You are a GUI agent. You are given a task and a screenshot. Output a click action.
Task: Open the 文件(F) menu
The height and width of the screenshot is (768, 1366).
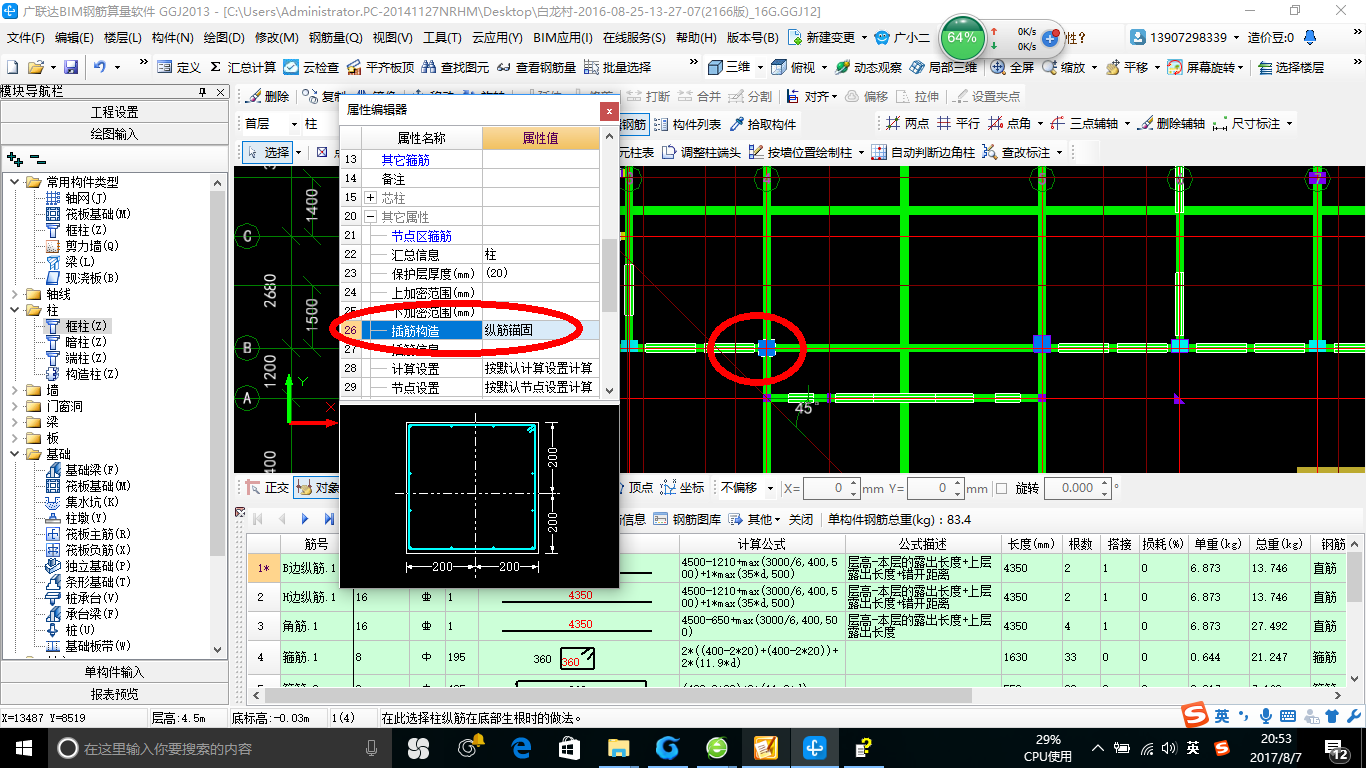pos(26,38)
